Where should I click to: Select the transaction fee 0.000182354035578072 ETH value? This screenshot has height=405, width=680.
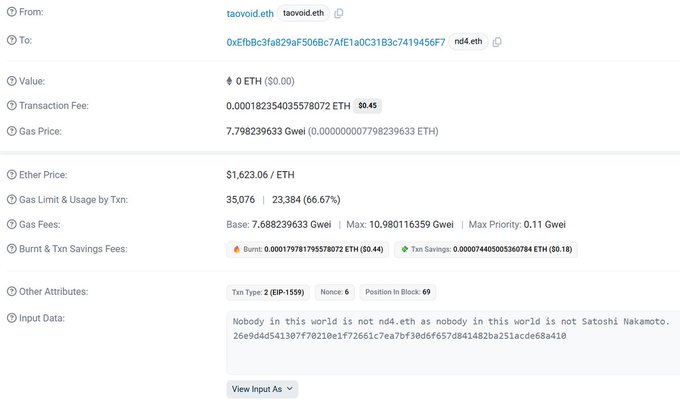tap(288, 106)
